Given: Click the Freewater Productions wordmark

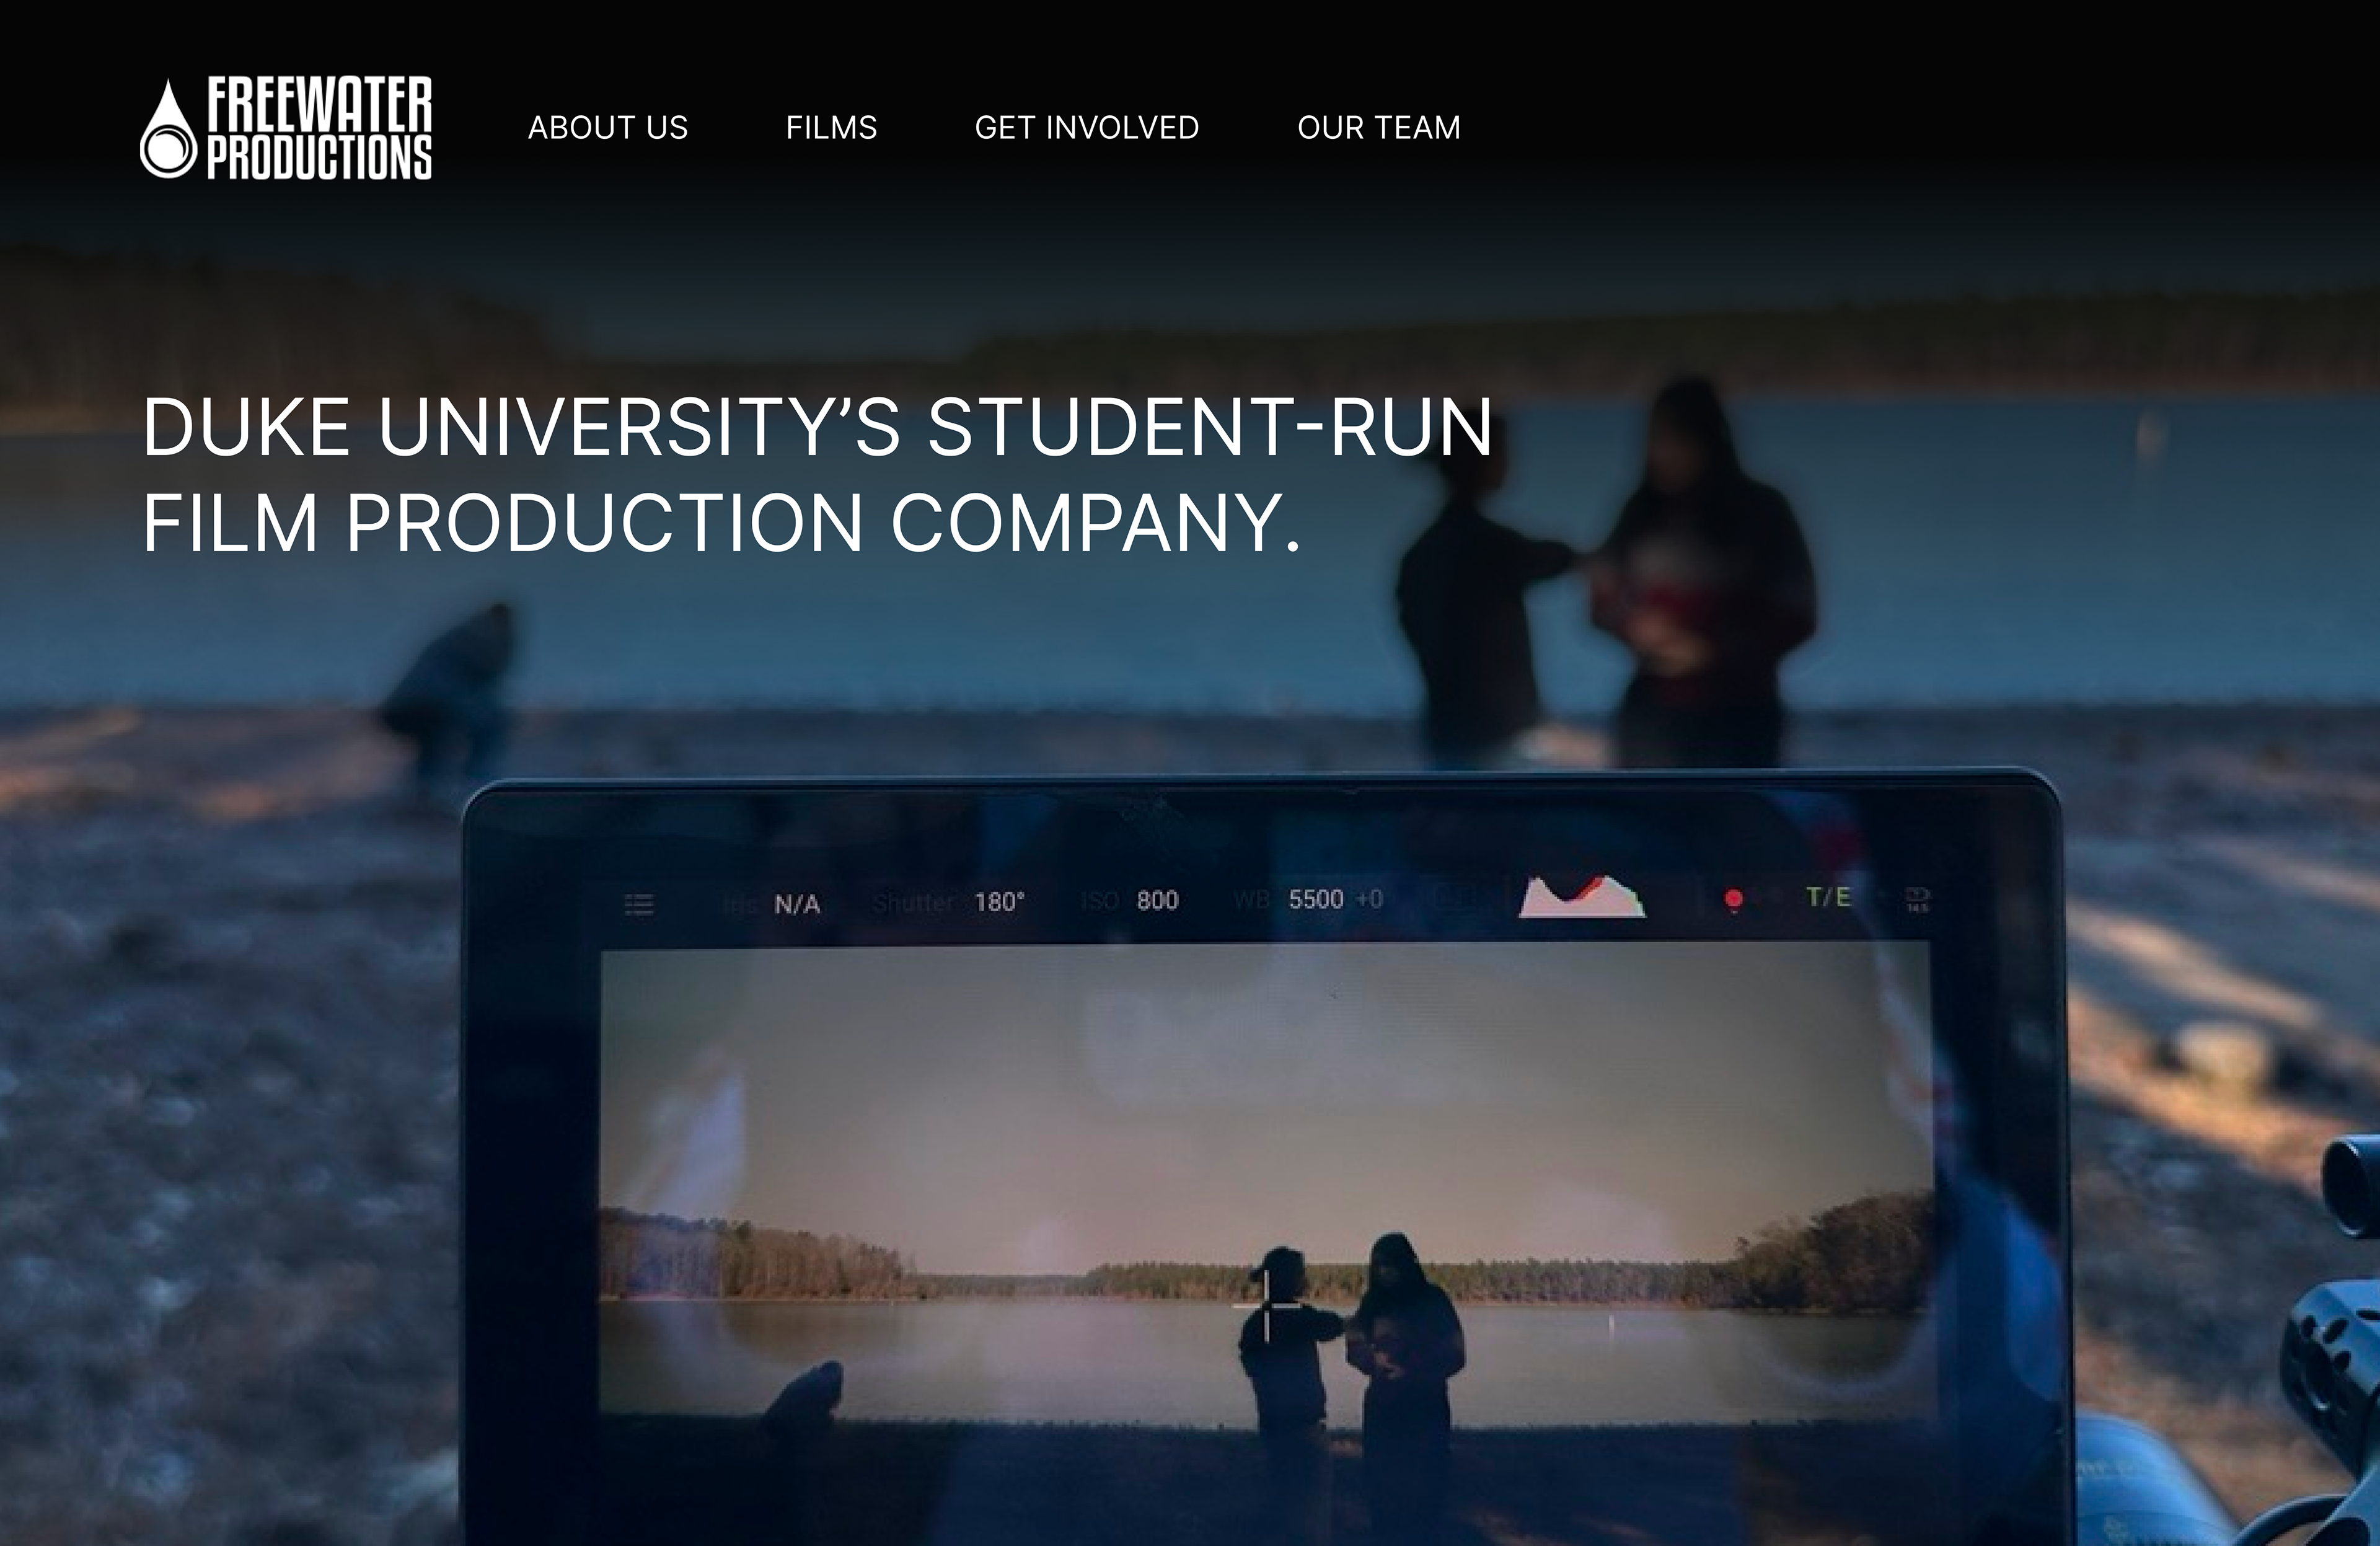Looking at the screenshot, I should tap(319, 129).
